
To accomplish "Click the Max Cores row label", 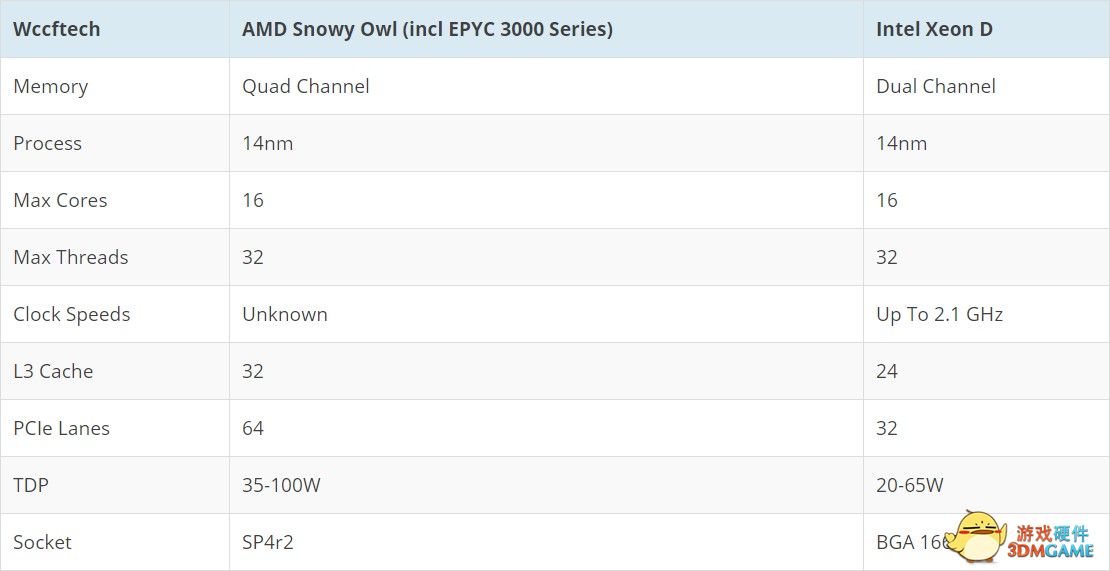I will [60, 200].
